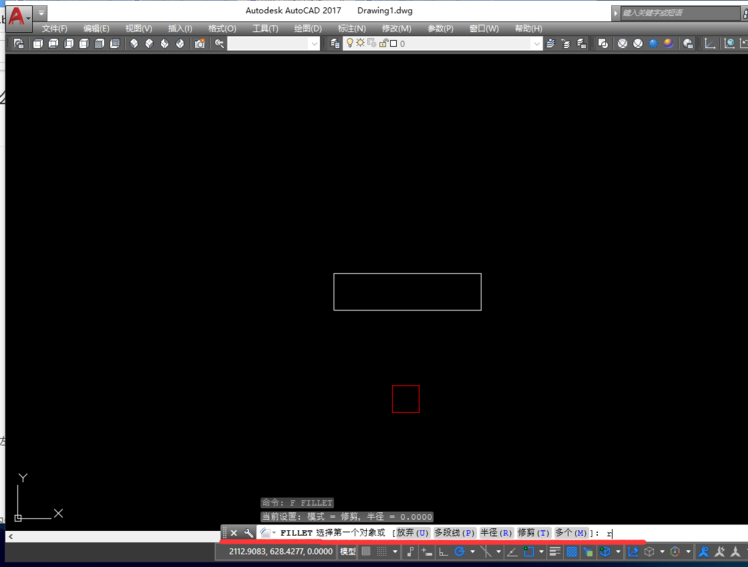Open the 绘图(D) menu
Viewport: 748px width, 567px height.
pyautogui.click(x=308, y=29)
